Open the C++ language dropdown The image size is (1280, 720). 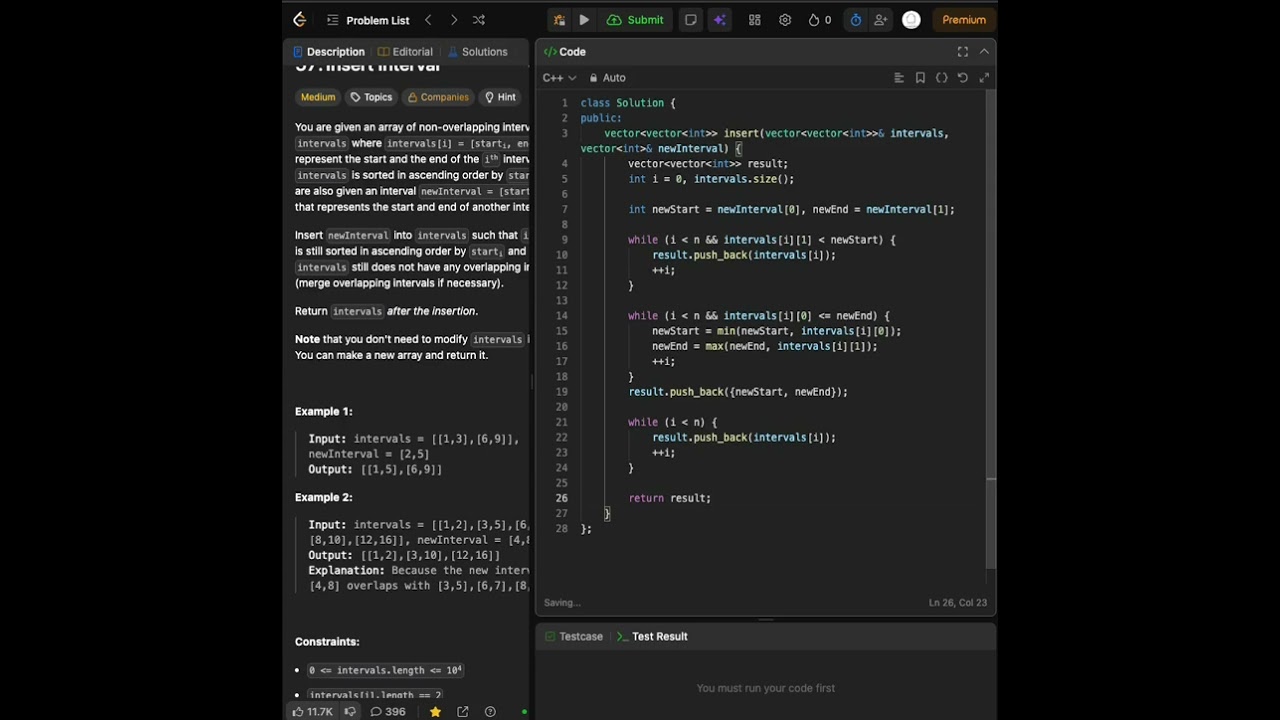pos(560,78)
